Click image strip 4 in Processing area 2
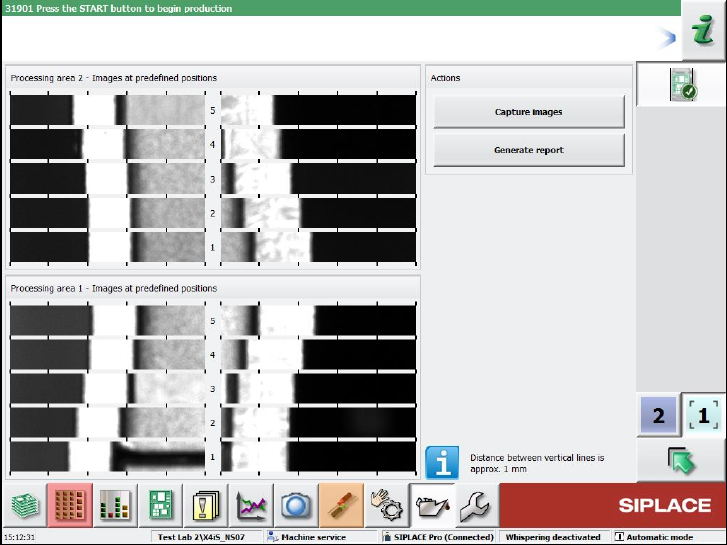727x545 pixels. pyautogui.click(x=213, y=144)
